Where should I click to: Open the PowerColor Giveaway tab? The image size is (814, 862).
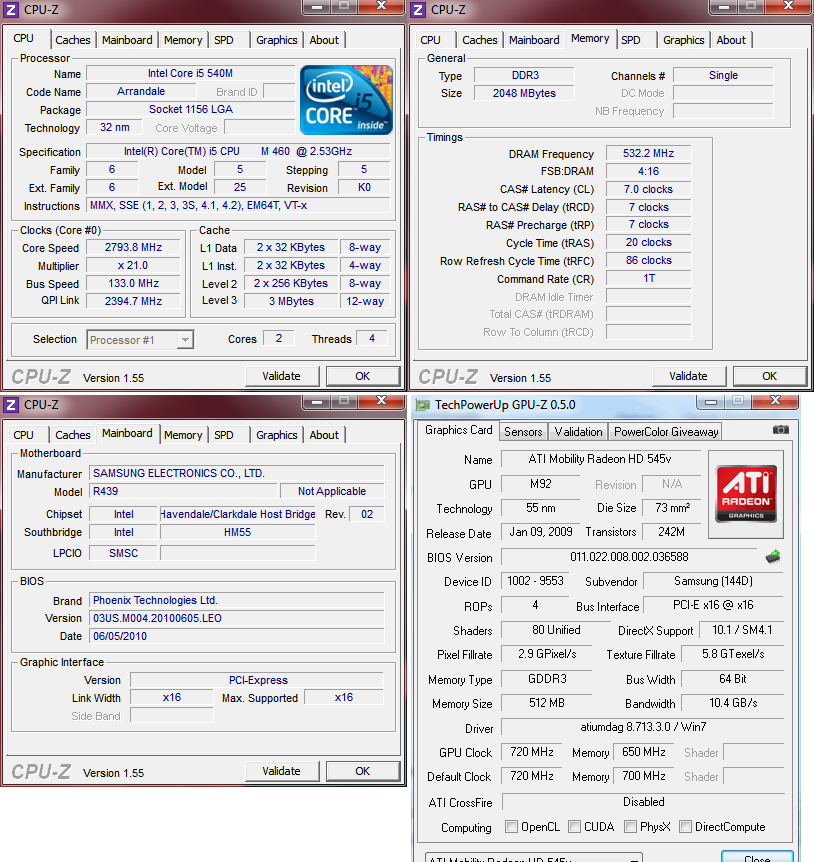click(x=666, y=432)
